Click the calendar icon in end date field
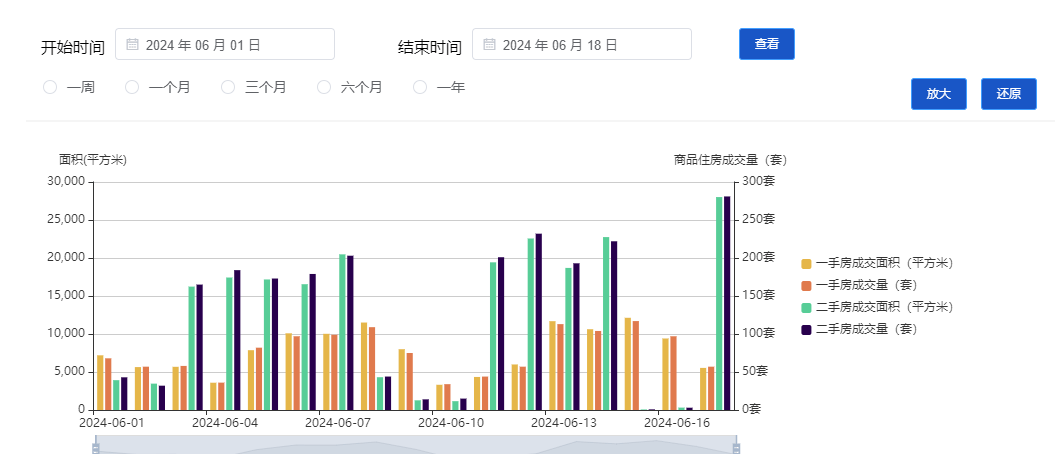The width and height of the screenshot is (1055, 454). coord(489,45)
